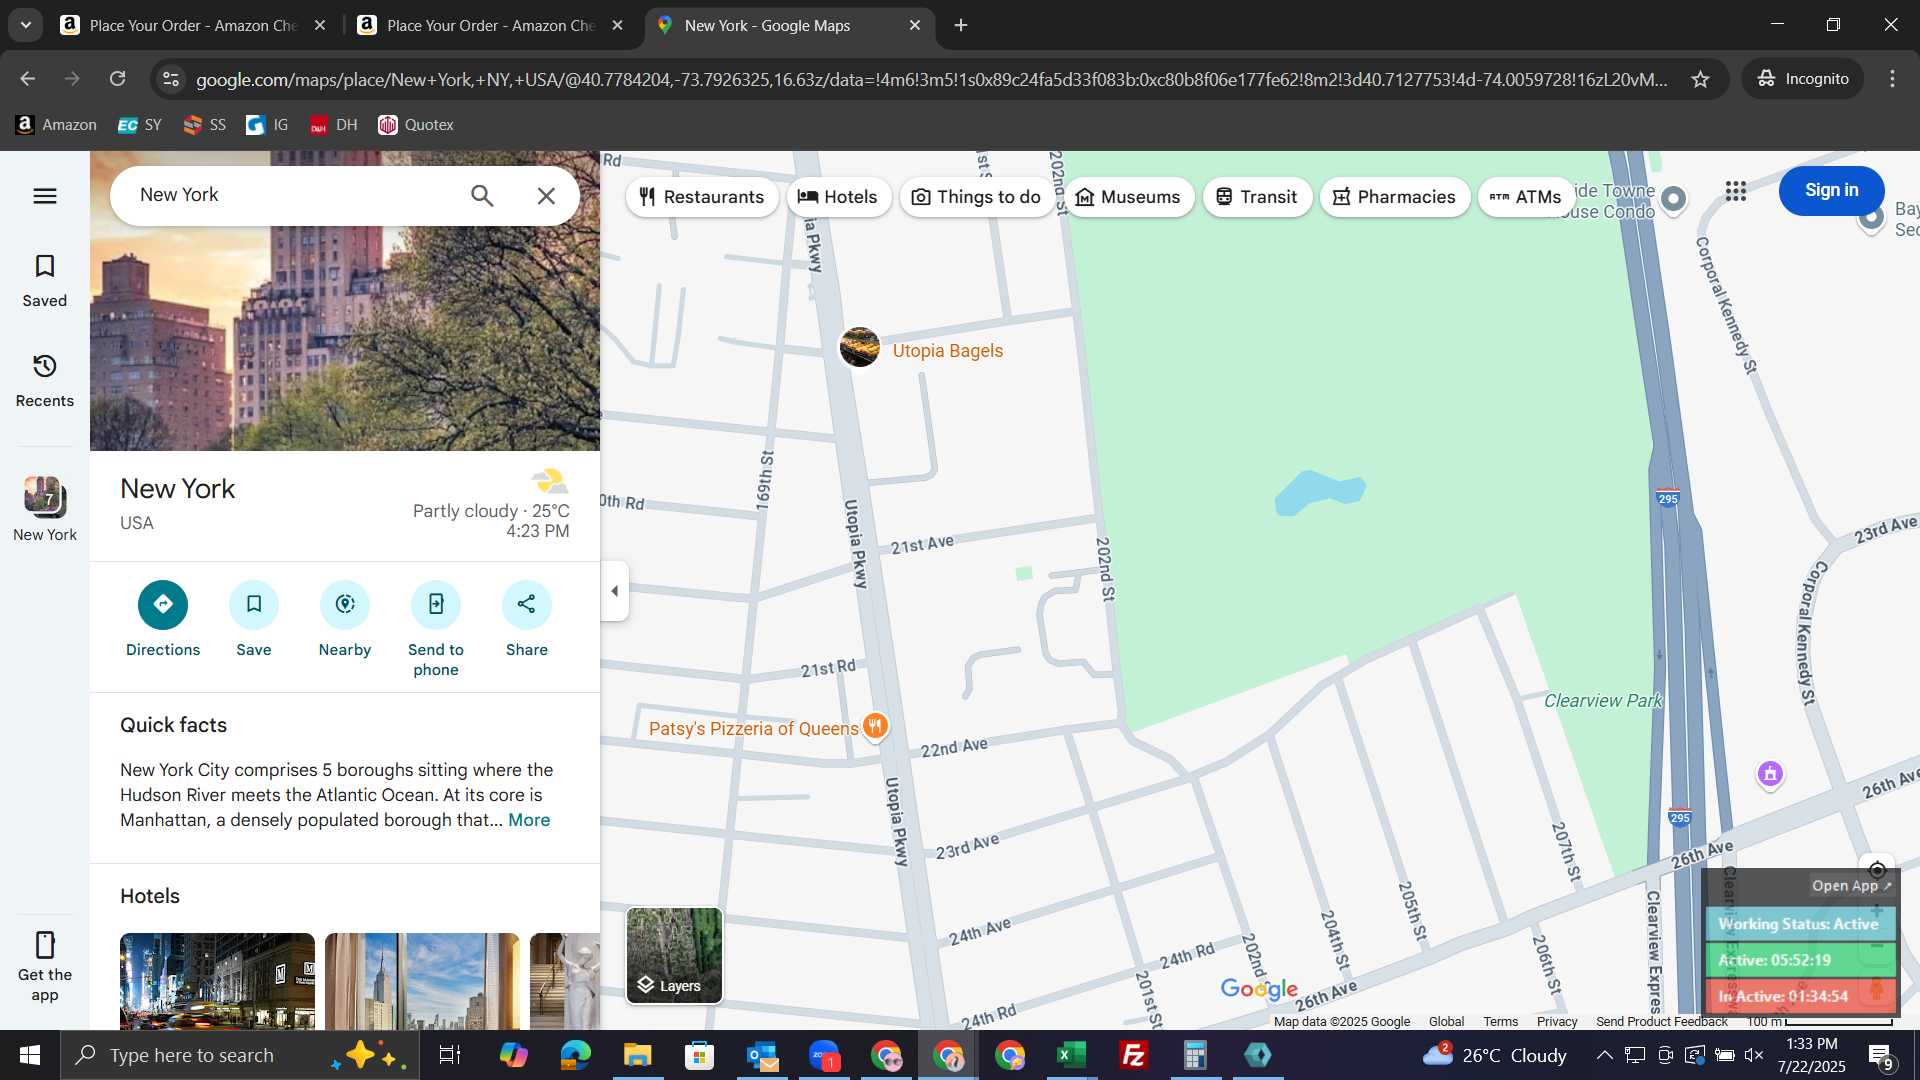Show hidden system tray icons
Image resolution: width=1920 pixels, height=1080 pixels.
1603,1055
